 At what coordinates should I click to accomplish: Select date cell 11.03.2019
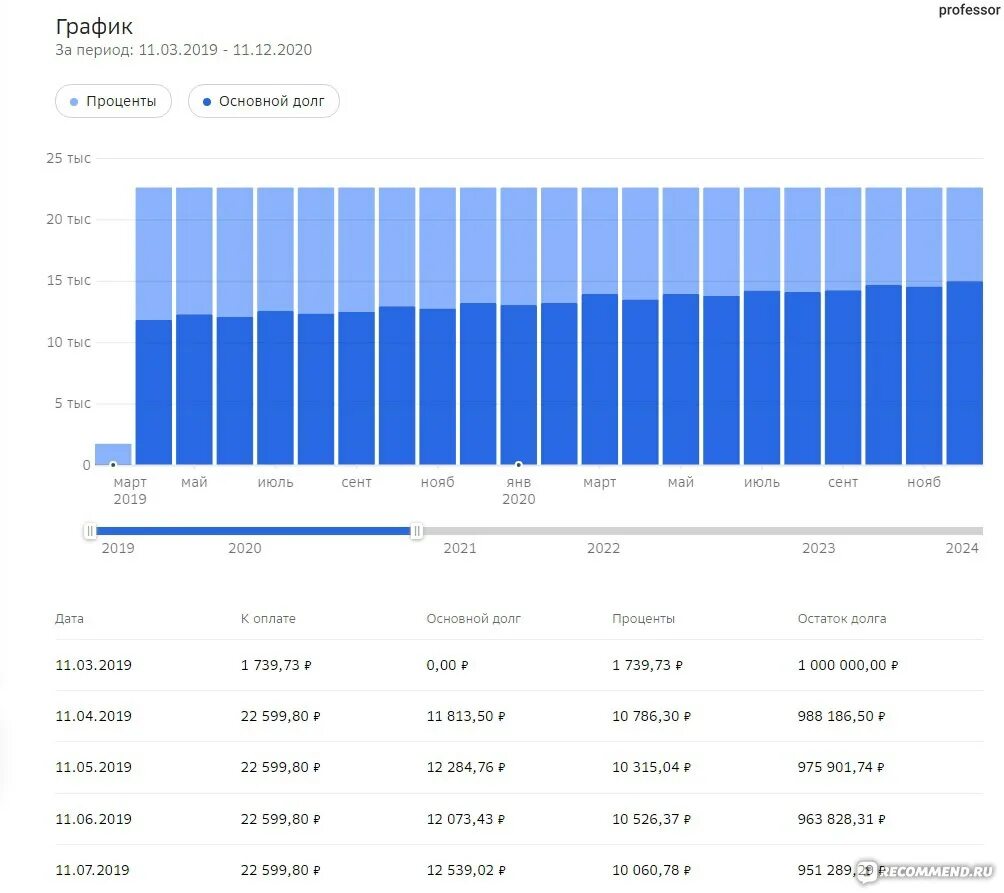[x=93, y=665]
